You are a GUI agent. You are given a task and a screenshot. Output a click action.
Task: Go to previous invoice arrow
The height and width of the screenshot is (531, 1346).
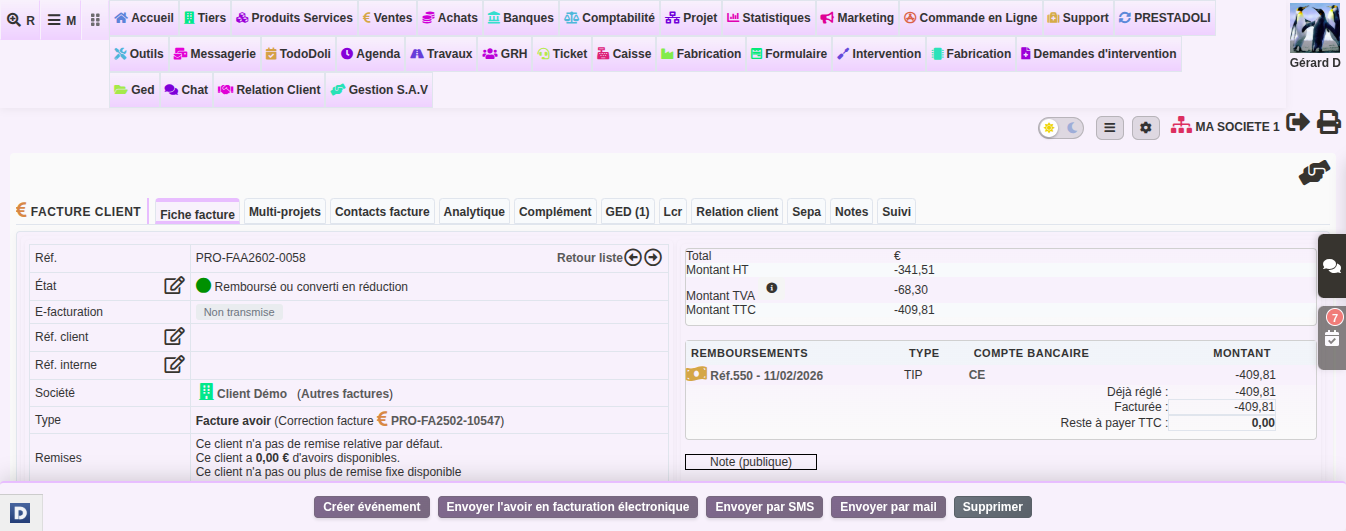tap(633, 258)
